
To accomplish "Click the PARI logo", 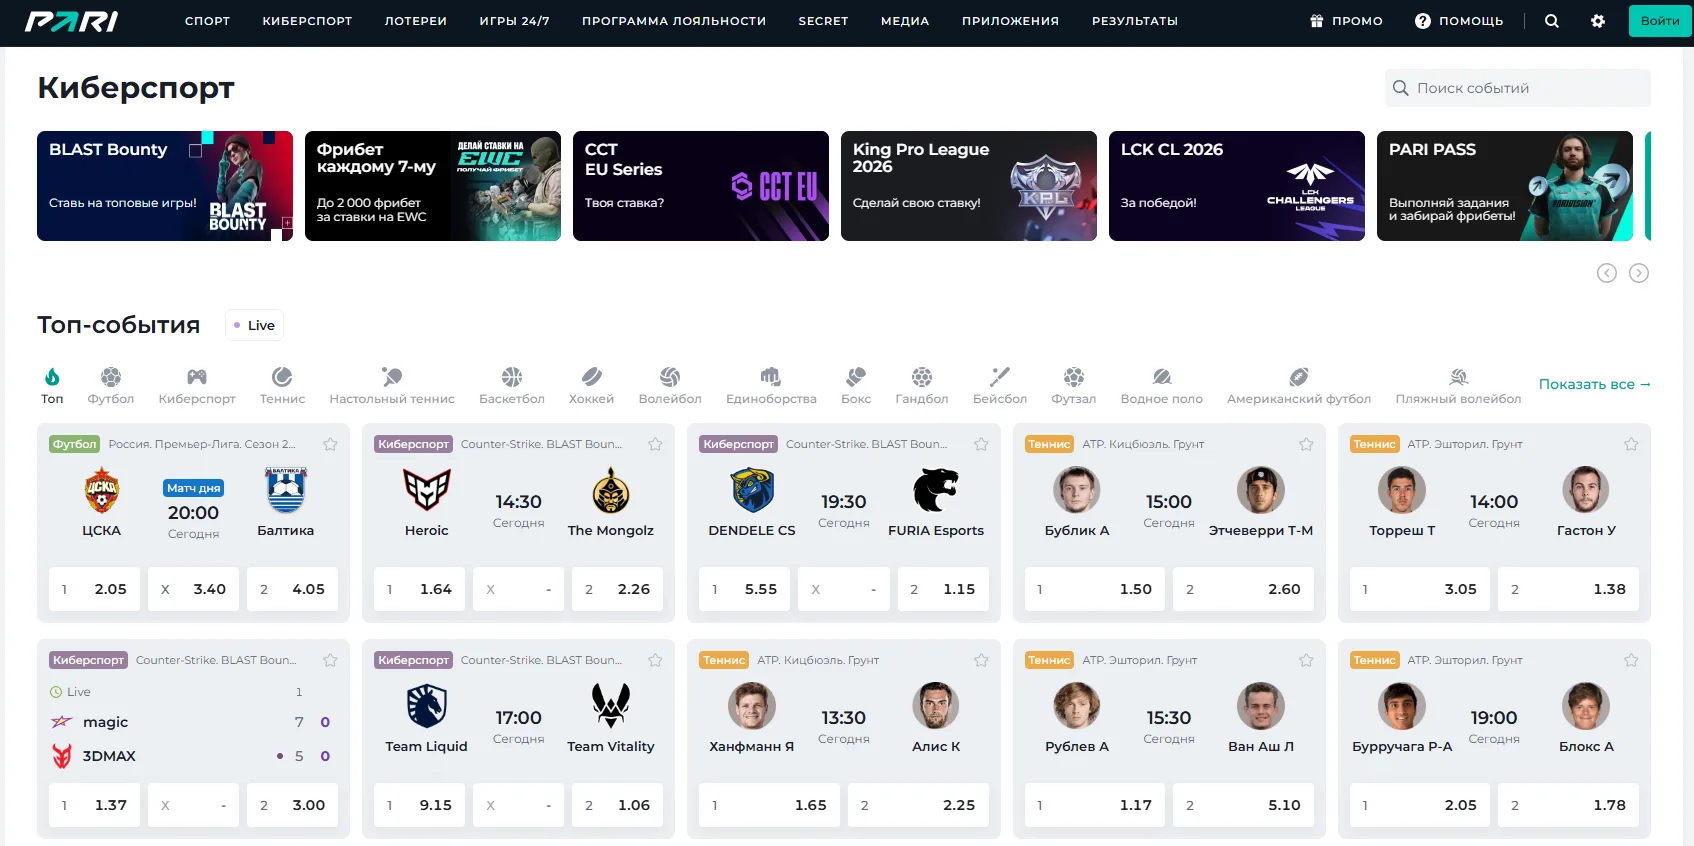I will pos(72,21).
